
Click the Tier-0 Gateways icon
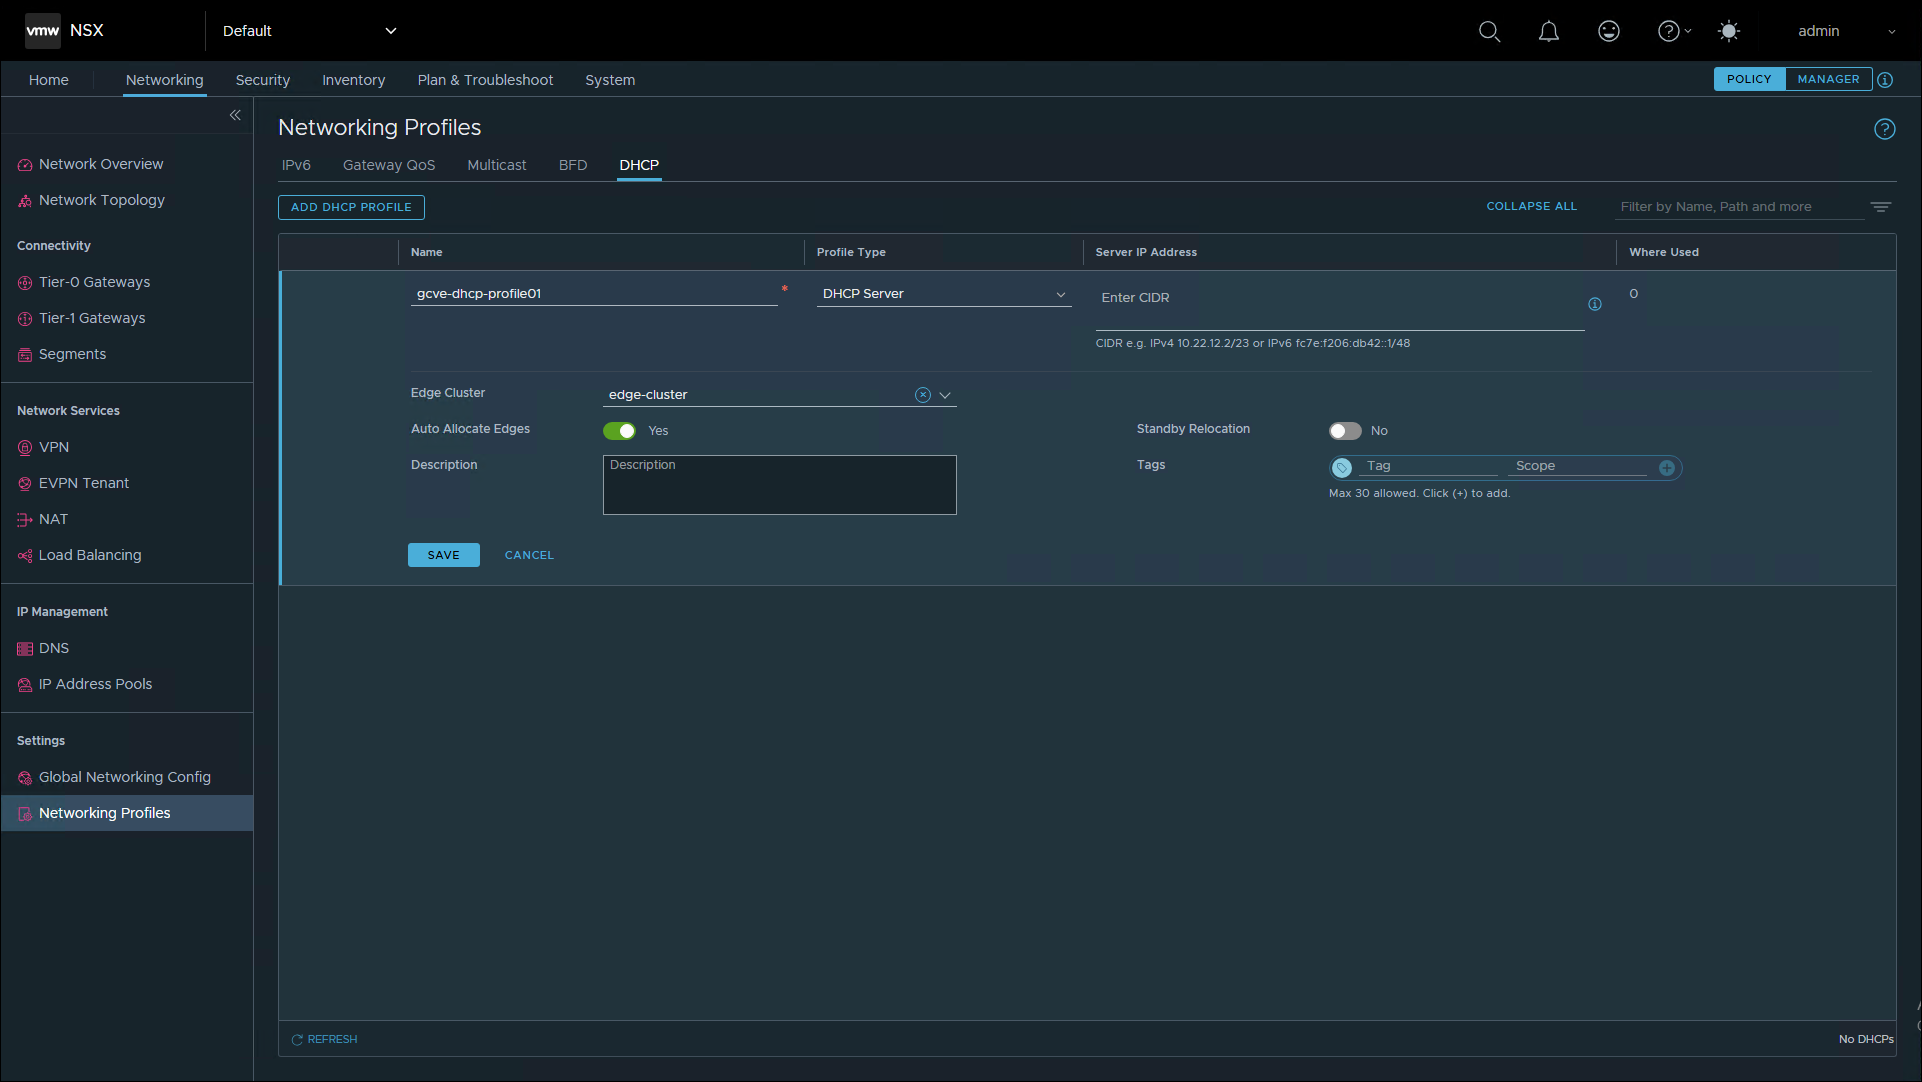25,283
